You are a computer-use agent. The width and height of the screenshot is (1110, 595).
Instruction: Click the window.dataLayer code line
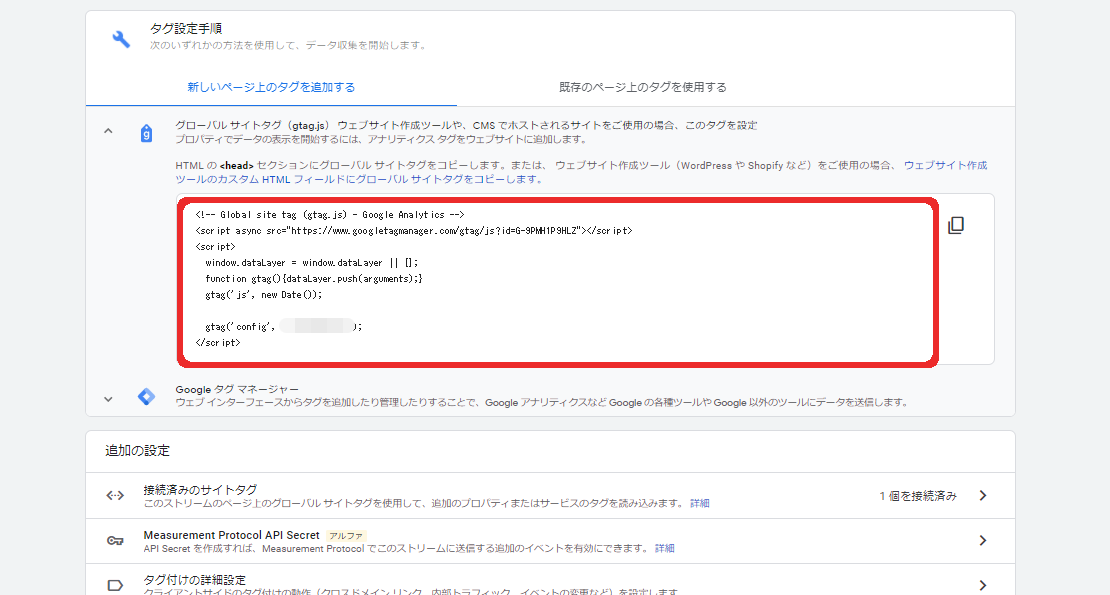point(311,262)
